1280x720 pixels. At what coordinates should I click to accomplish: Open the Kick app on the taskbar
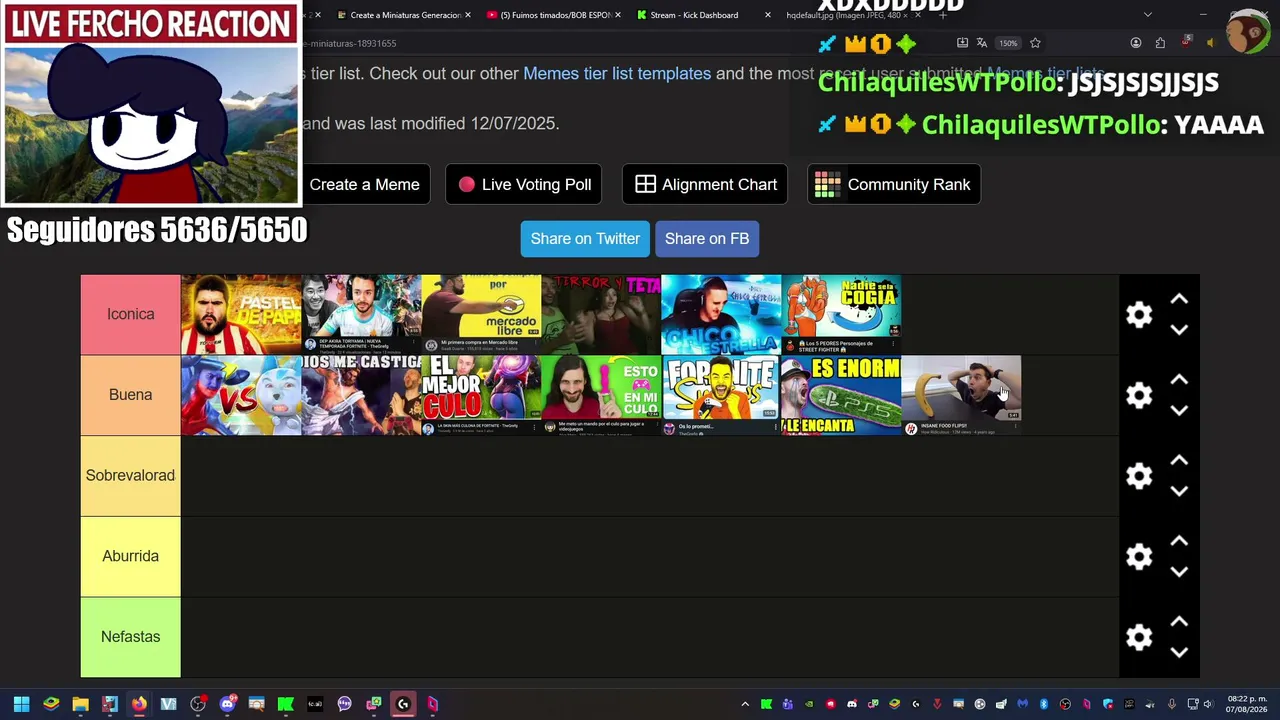point(285,704)
